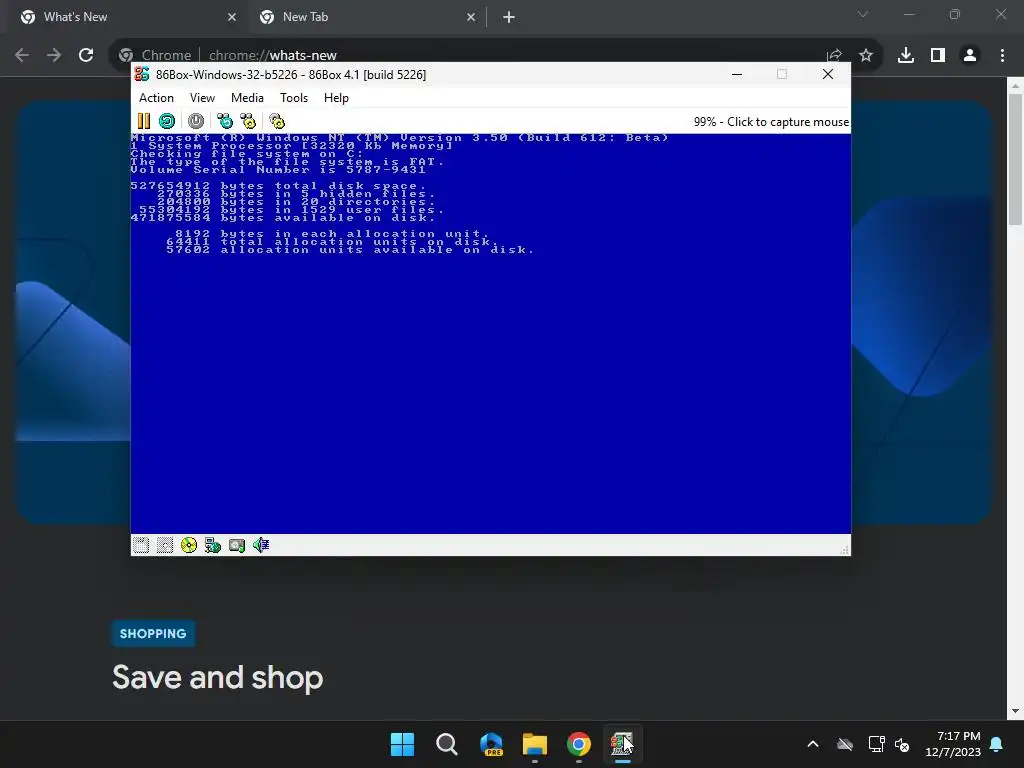
Task: Click the muted volume tray icon
Action: point(903,744)
